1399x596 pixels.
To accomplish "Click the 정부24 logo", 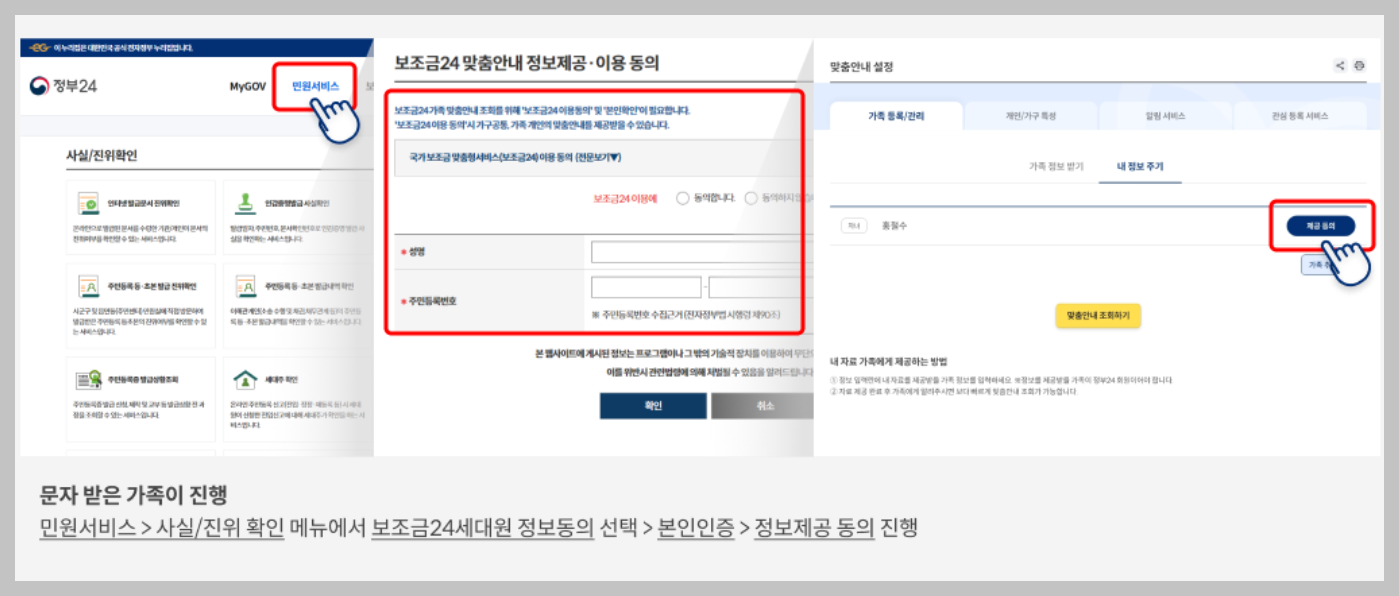I will tap(63, 86).
